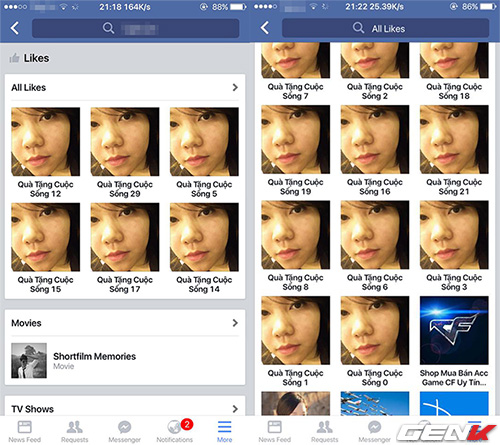The height and width of the screenshot is (445, 500).
Task: Tap the Quà Tặng Cuộc Sống 2 label
Action: click(375, 91)
